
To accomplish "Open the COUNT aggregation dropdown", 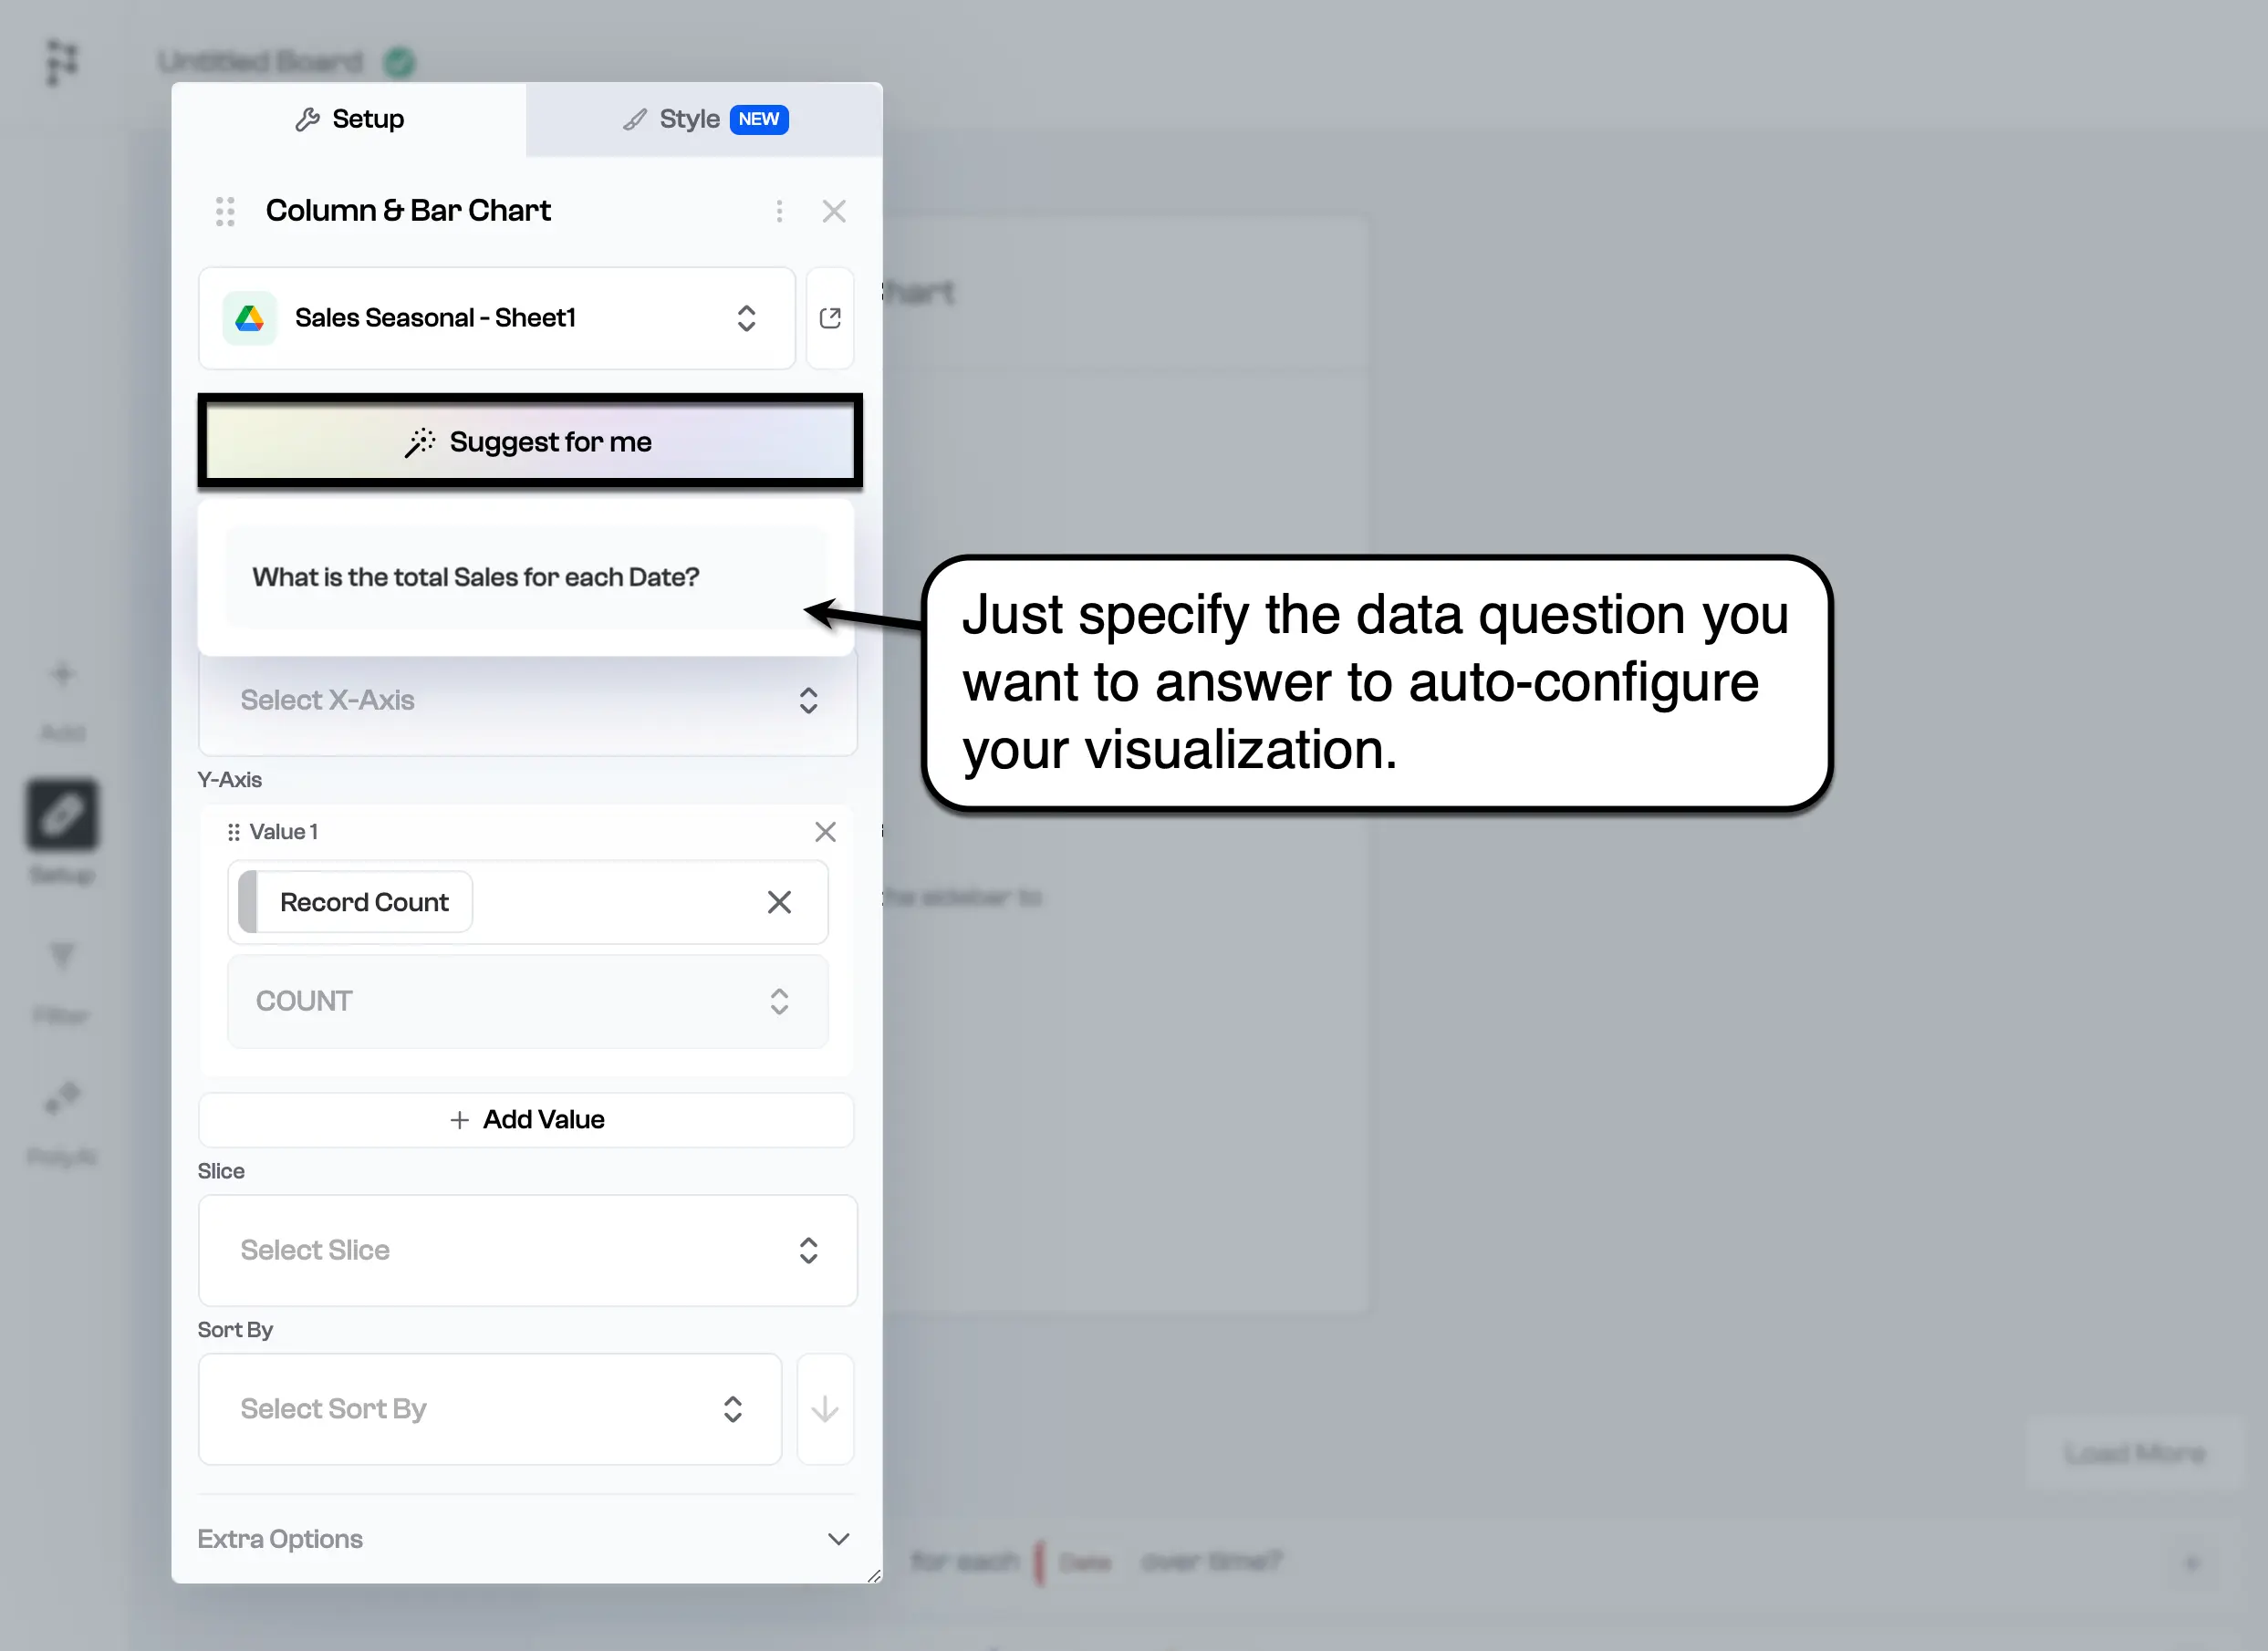I will pos(527,1001).
